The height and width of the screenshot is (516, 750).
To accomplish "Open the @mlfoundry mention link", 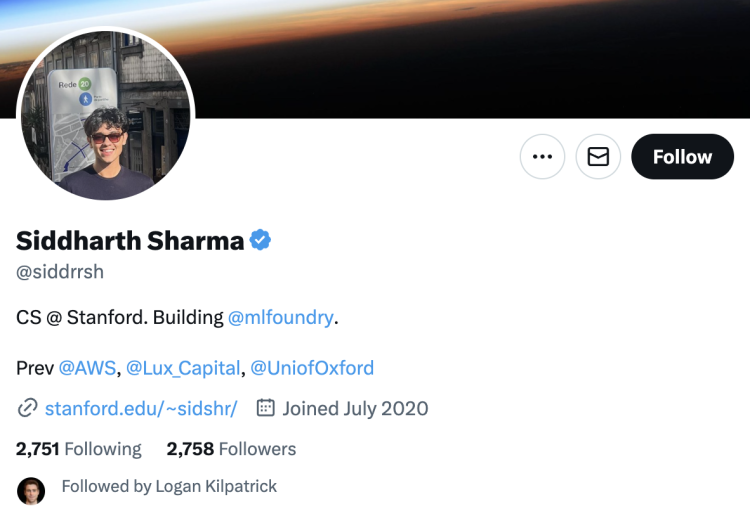I will tap(281, 318).
